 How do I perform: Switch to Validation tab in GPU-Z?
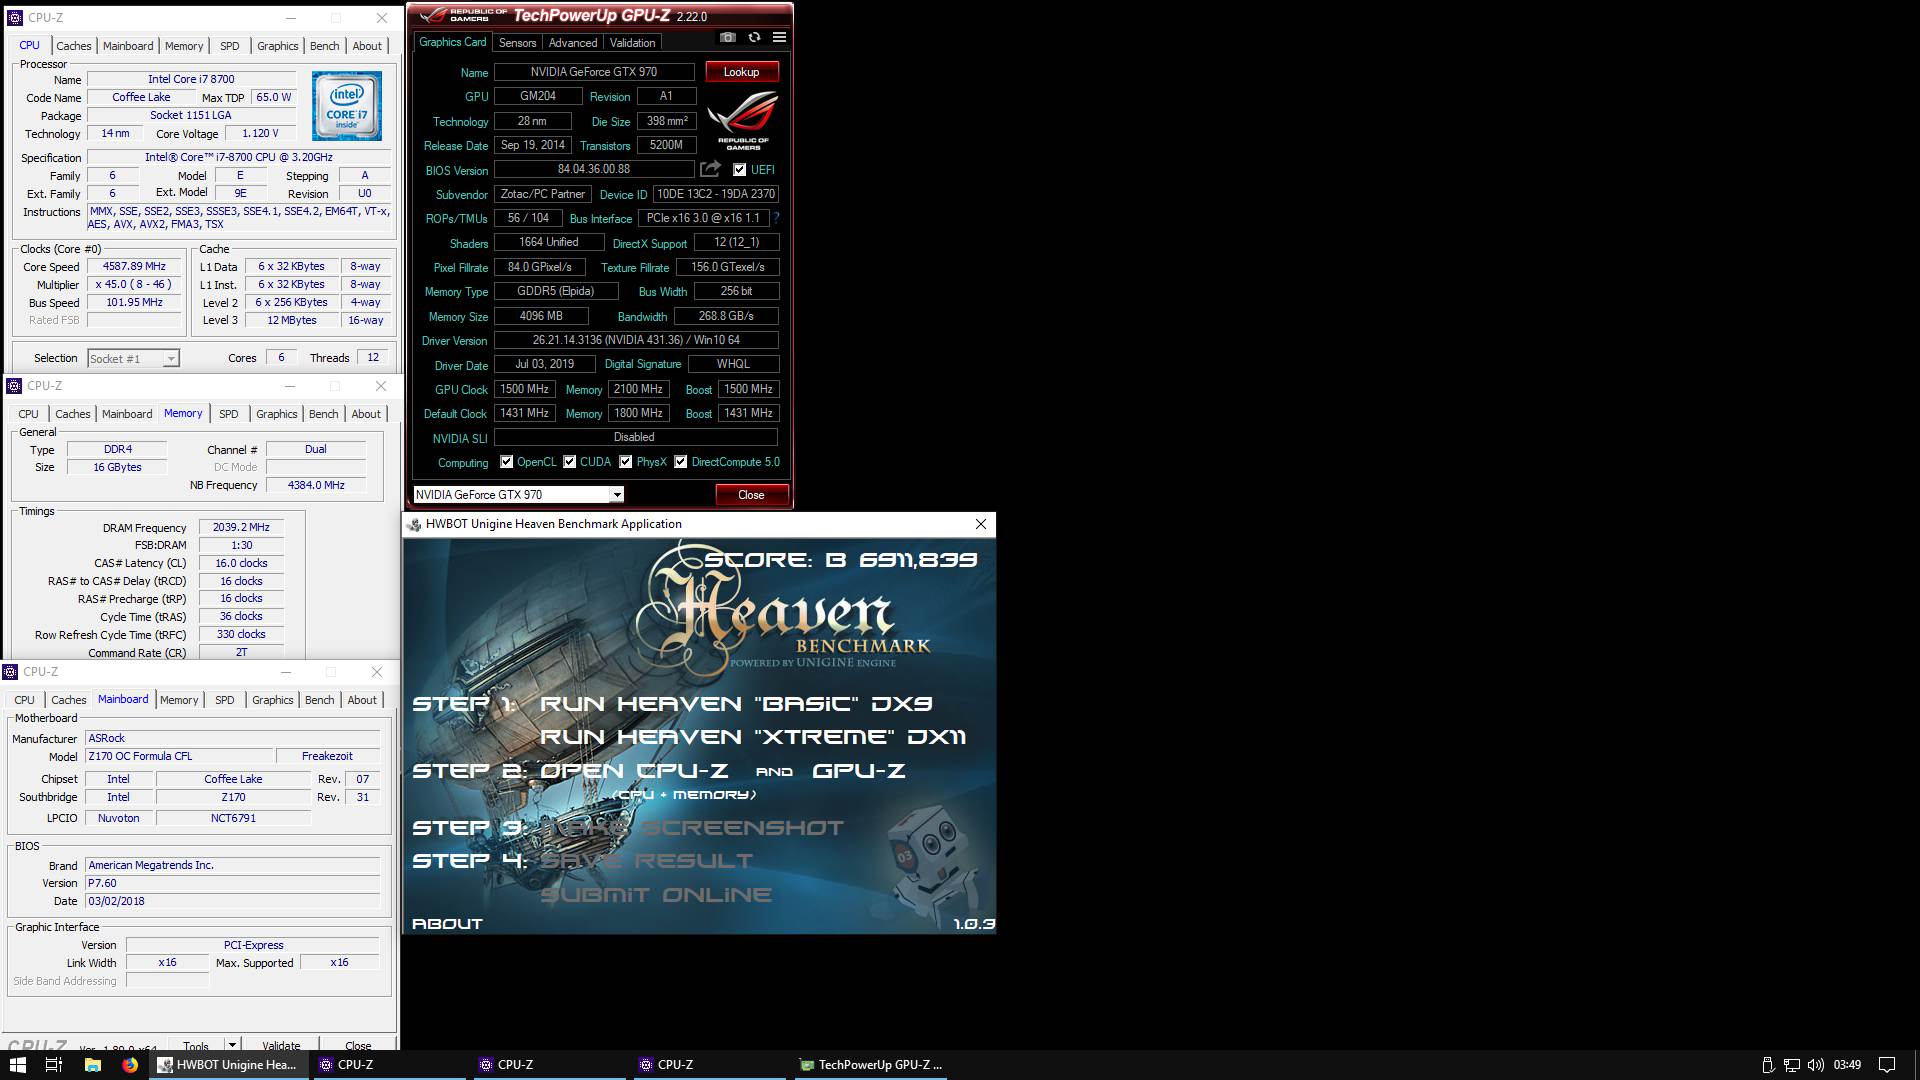coord(632,43)
